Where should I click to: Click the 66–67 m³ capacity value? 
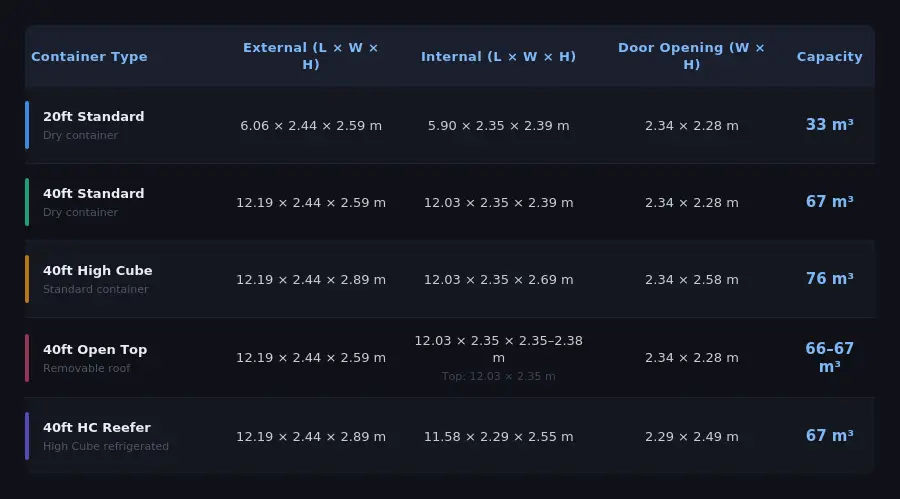pos(829,357)
